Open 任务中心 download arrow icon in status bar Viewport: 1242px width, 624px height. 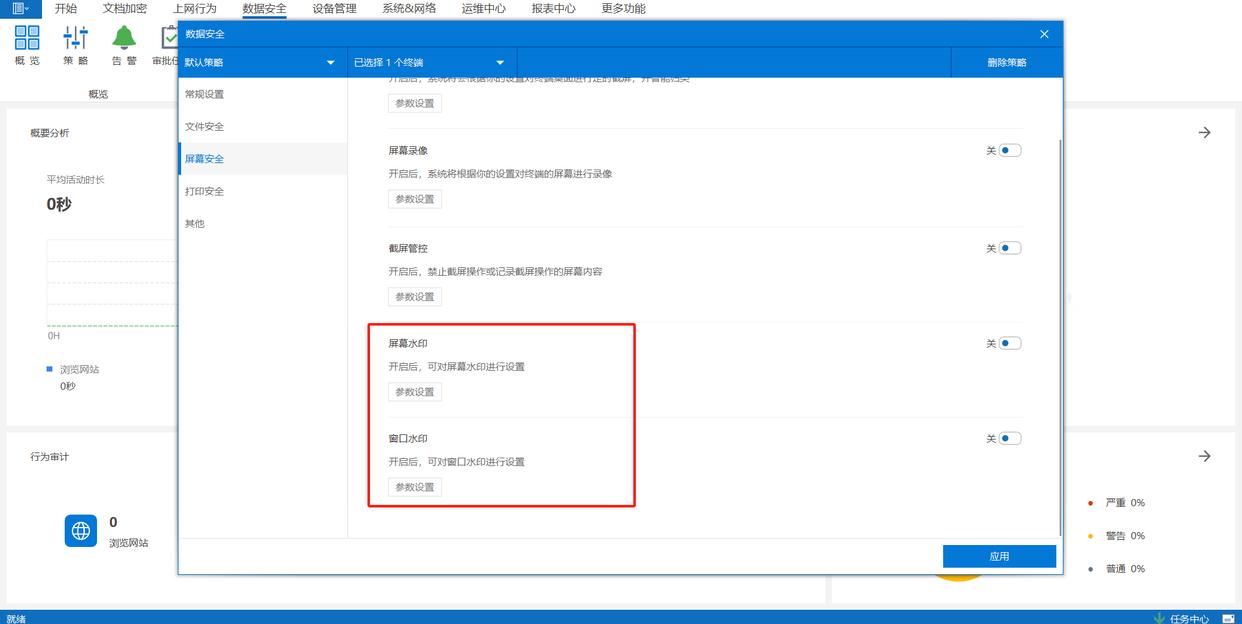1160,618
